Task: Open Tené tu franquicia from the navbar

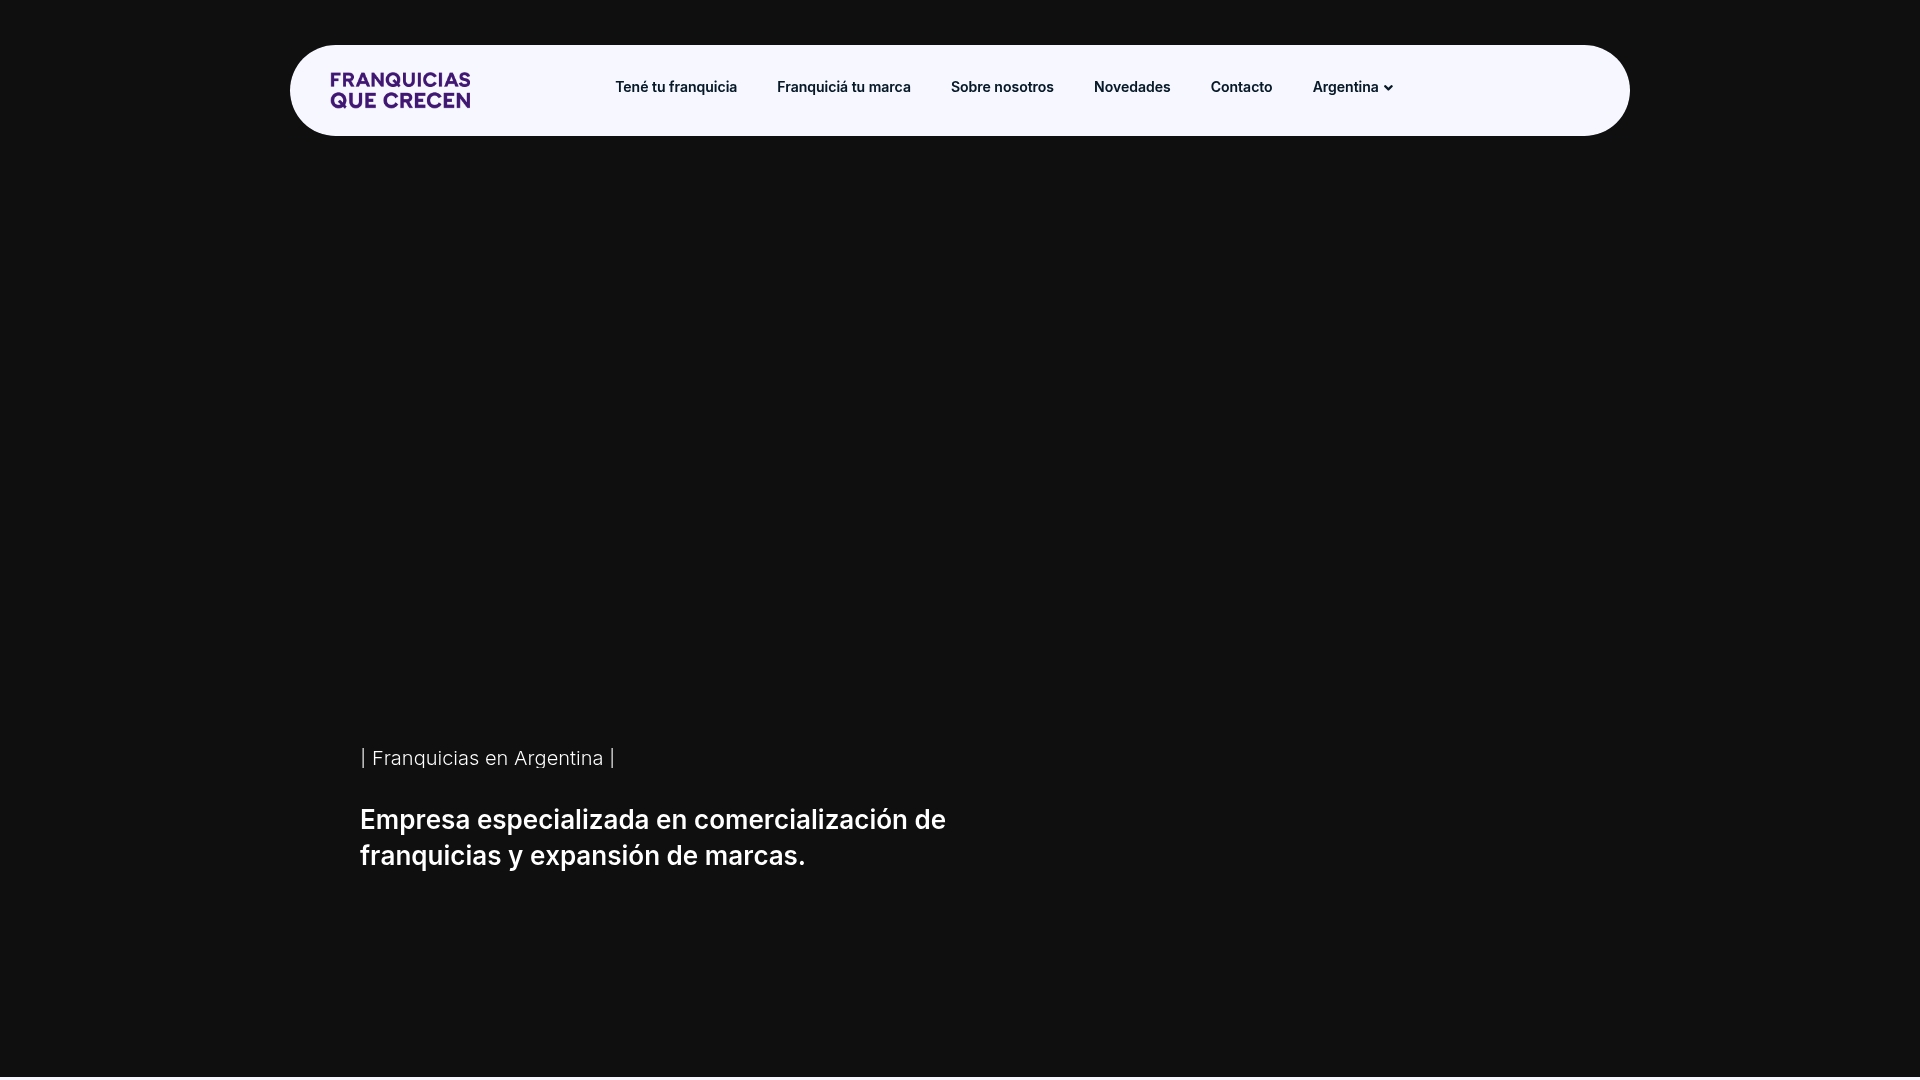Action: [x=676, y=87]
